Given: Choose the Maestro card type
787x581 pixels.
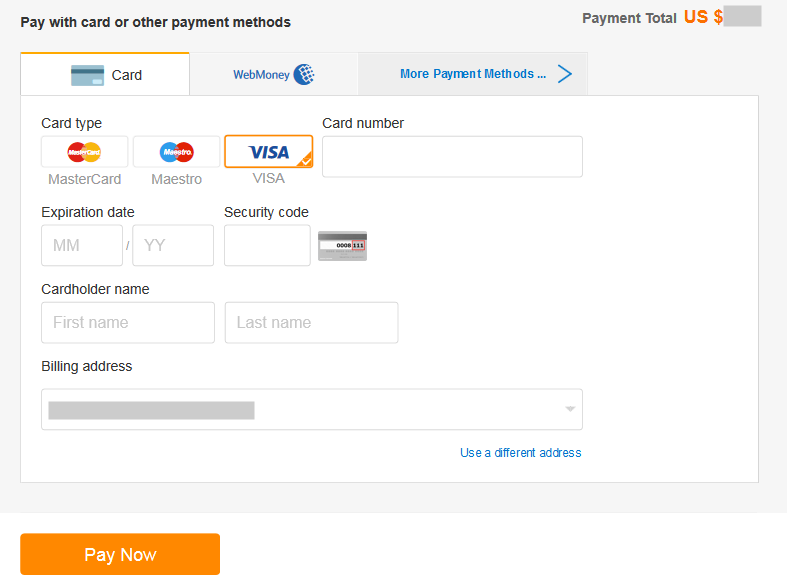Looking at the screenshot, I should click(x=176, y=152).
